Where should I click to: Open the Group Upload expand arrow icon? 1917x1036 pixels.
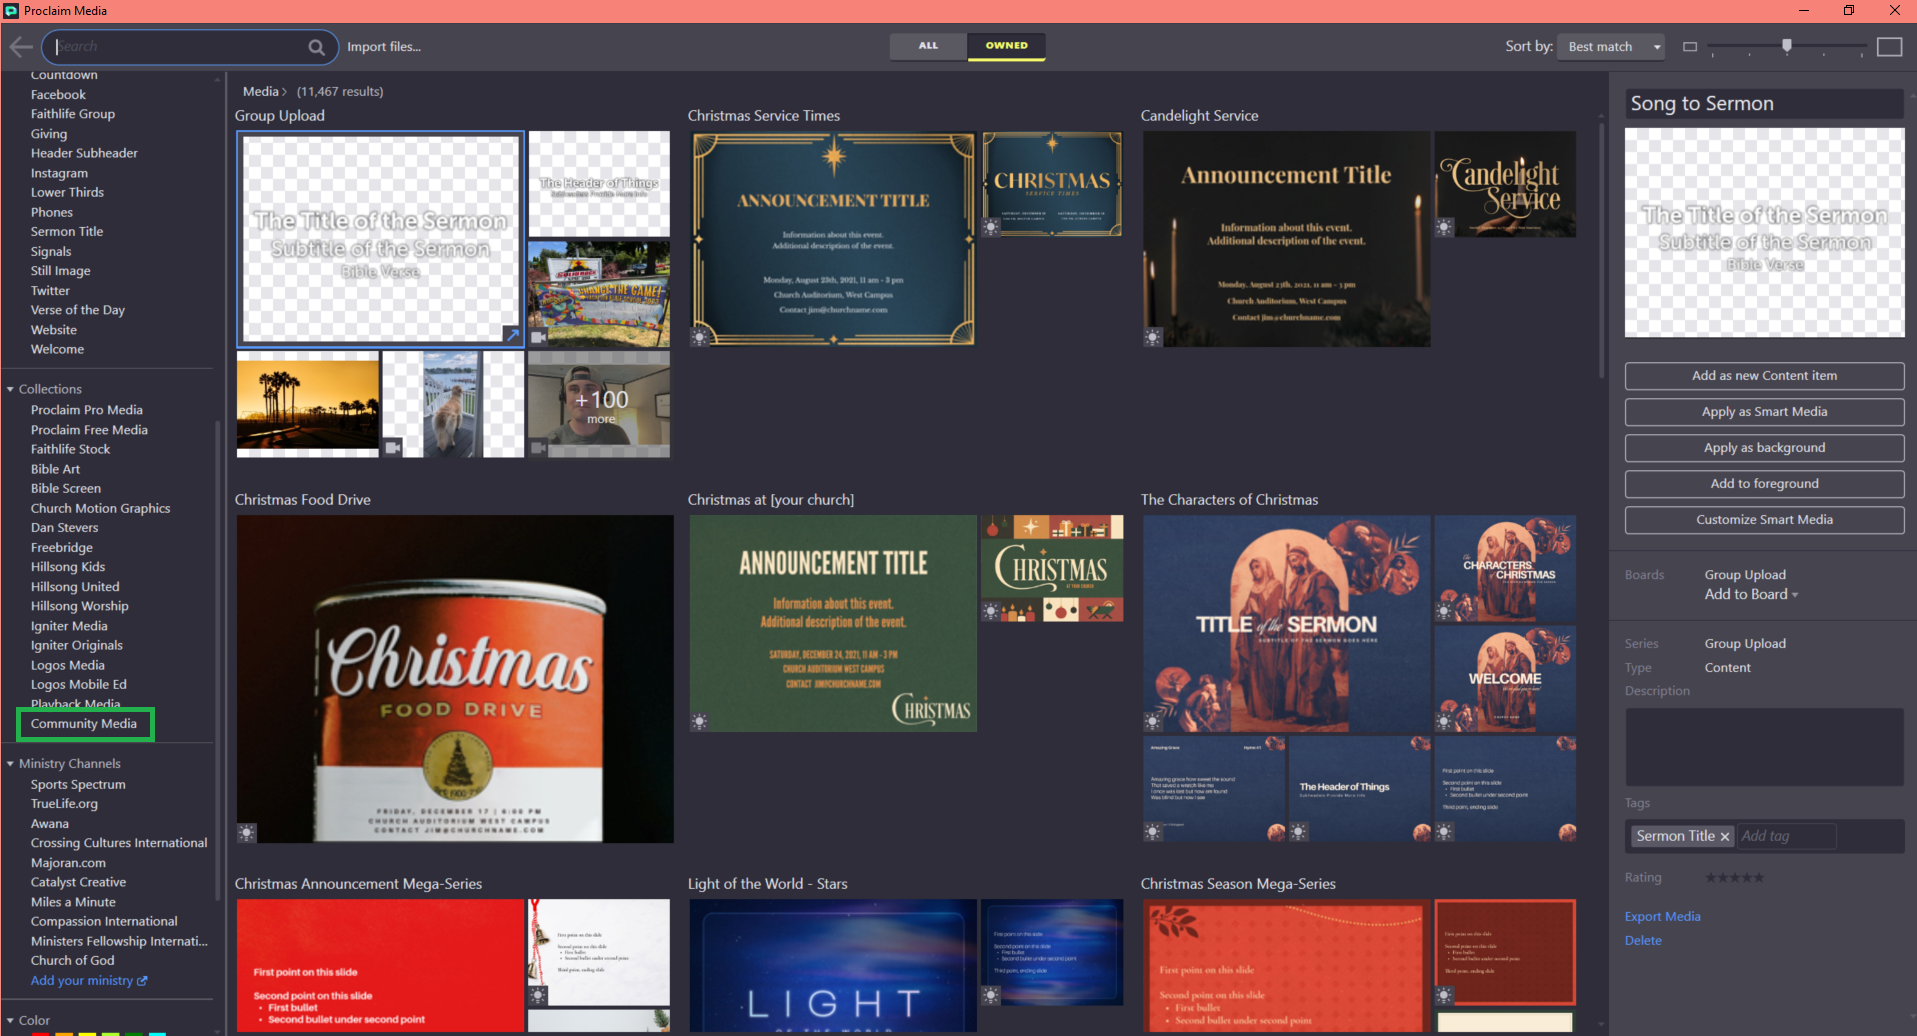[x=512, y=335]
